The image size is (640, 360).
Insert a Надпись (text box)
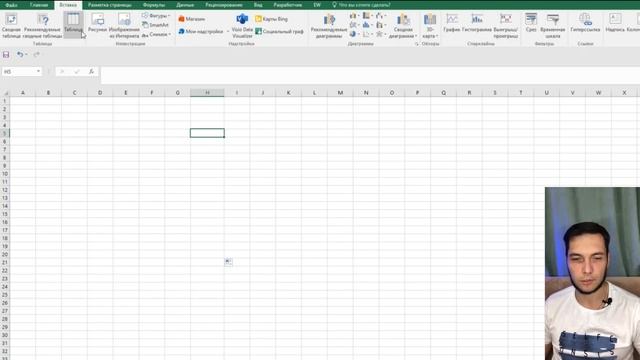click(x=615, y=23)
